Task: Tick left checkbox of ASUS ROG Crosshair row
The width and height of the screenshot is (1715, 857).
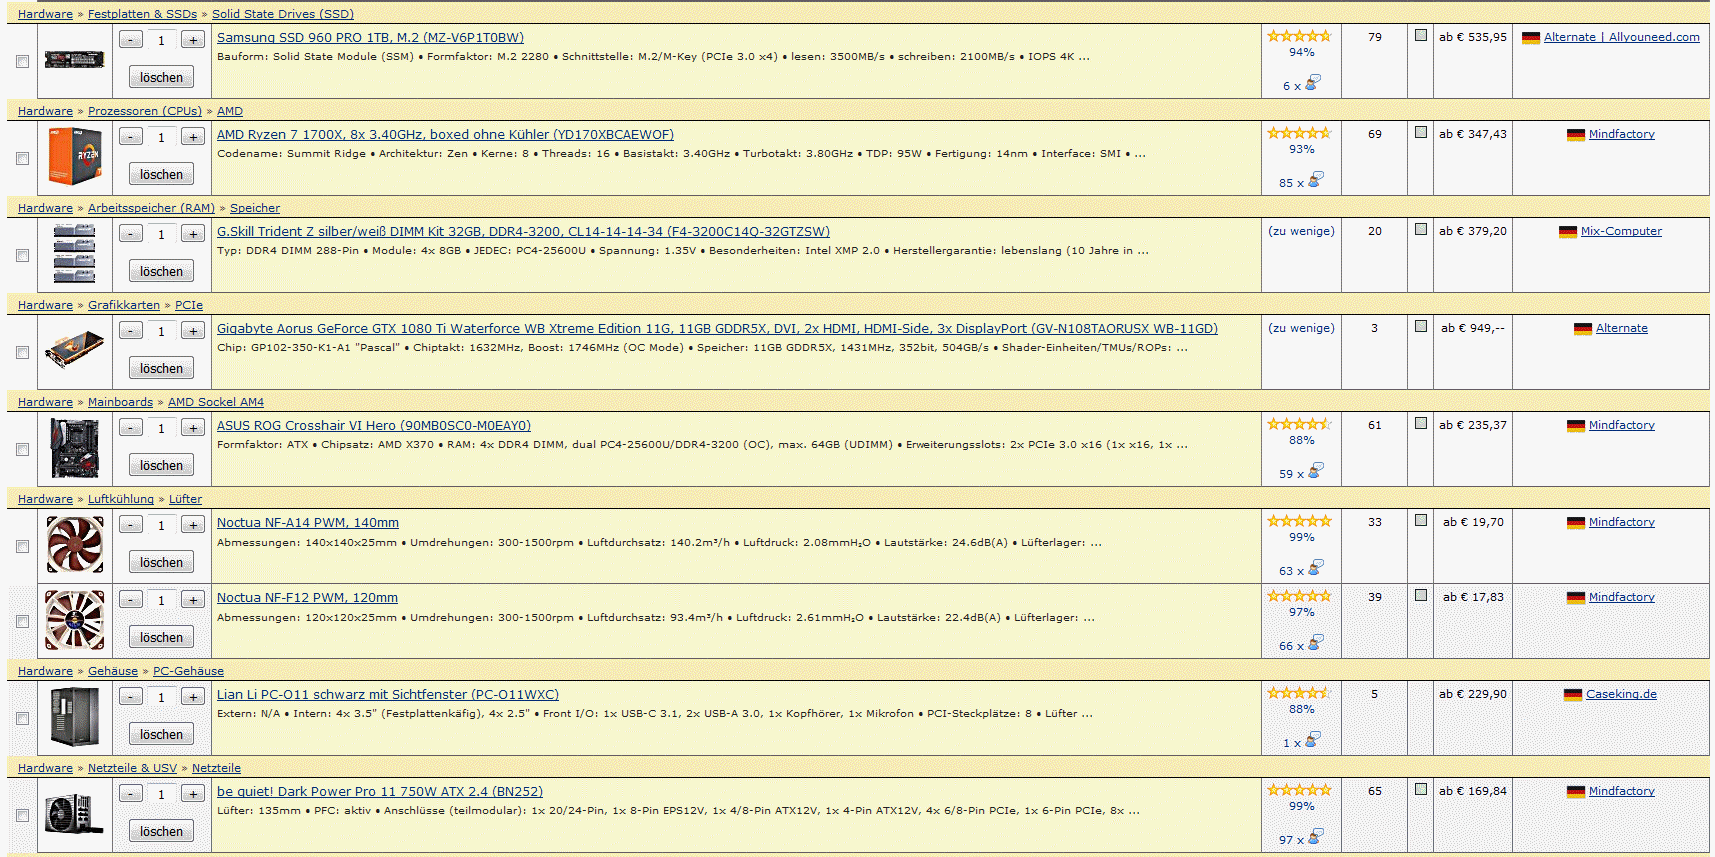Action: pyautogui.click(x=22, y=449)
